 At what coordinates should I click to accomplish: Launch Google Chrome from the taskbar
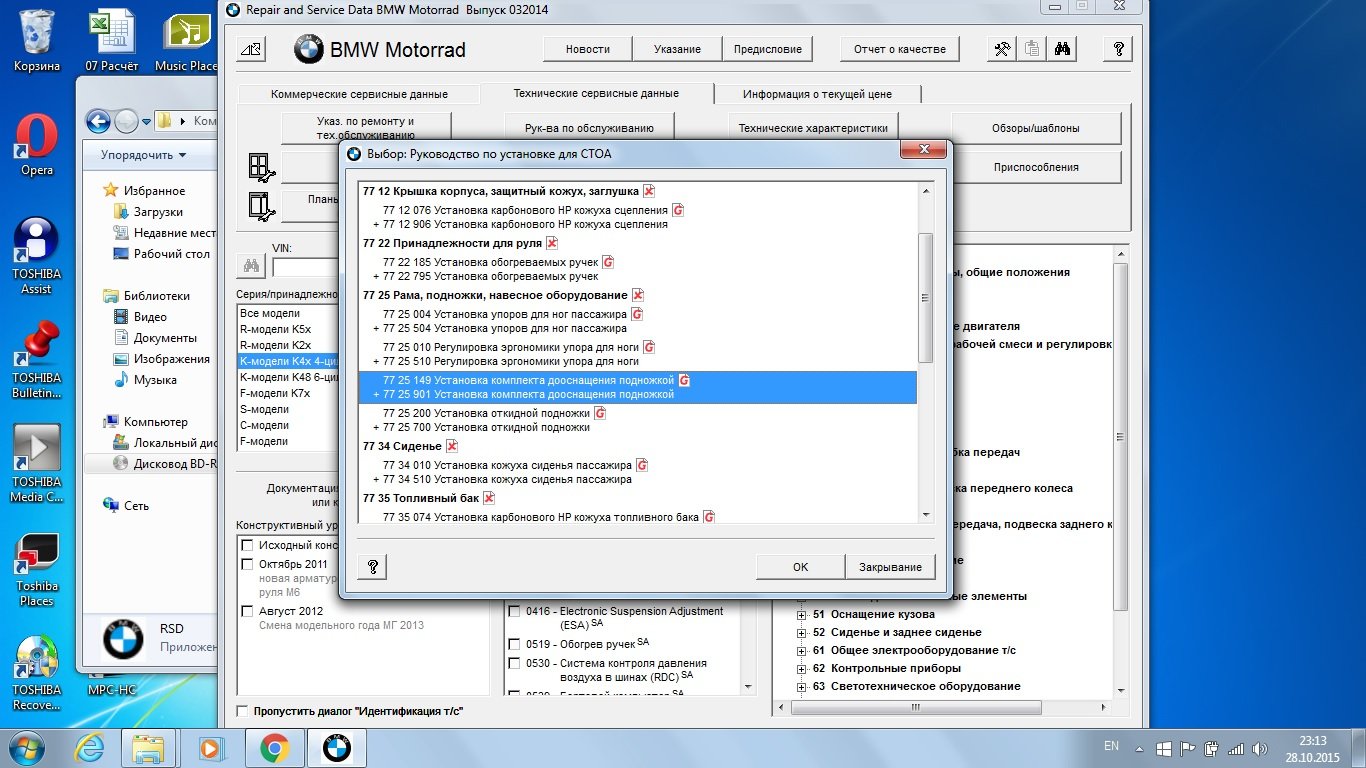(x=275, y=747)
